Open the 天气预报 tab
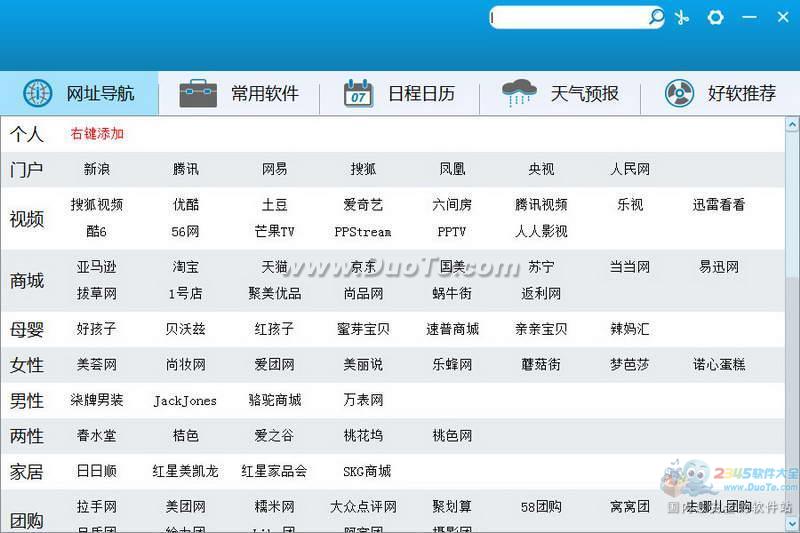The height and width of the screenshot is (533, 800). pos(560,93)
